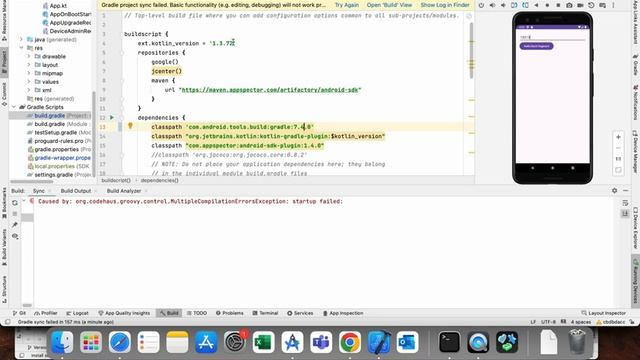Screen dimensions: 640x360
Task: Click the emulator back arrow icon
Action: point(536,5)
